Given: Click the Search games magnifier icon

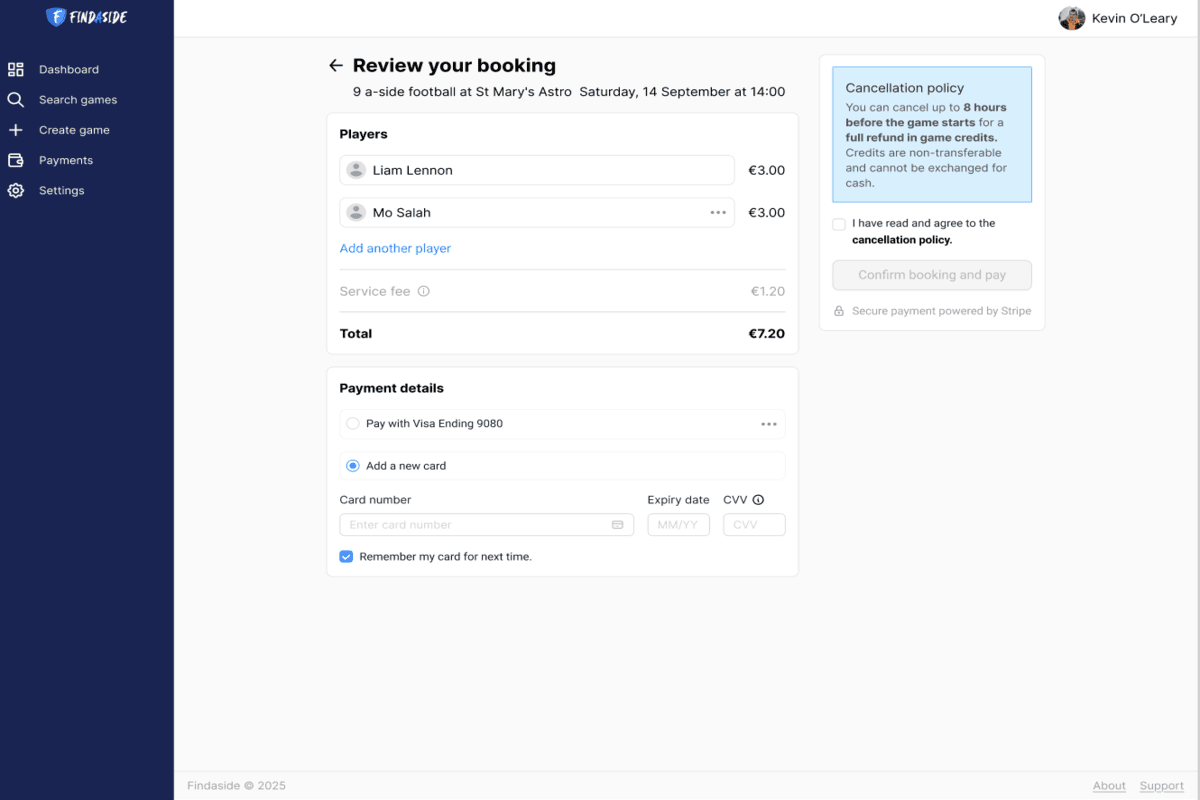Looking at the screenshot, I should point(16,100).
